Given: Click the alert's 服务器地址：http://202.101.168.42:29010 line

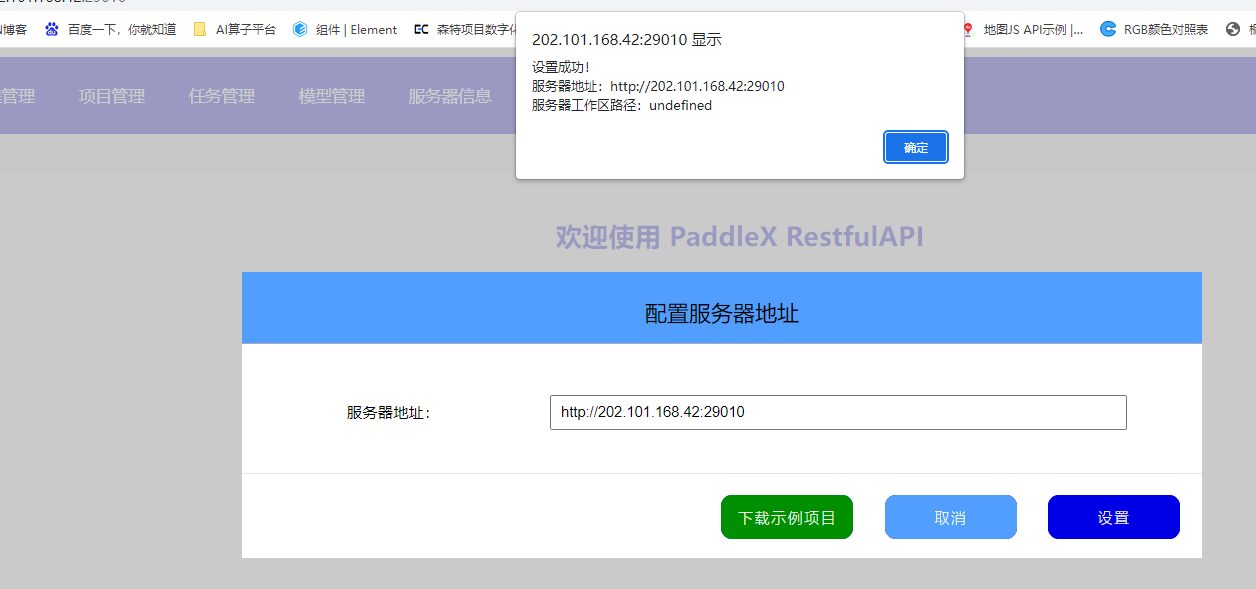Looking at the screenshot, I should click(x=658, y=86).
